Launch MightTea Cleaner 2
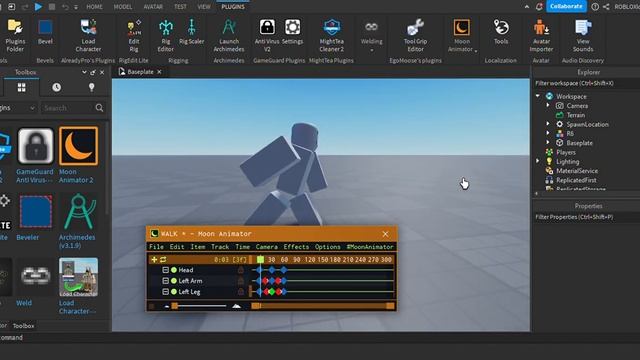 [x=331, y=35]
